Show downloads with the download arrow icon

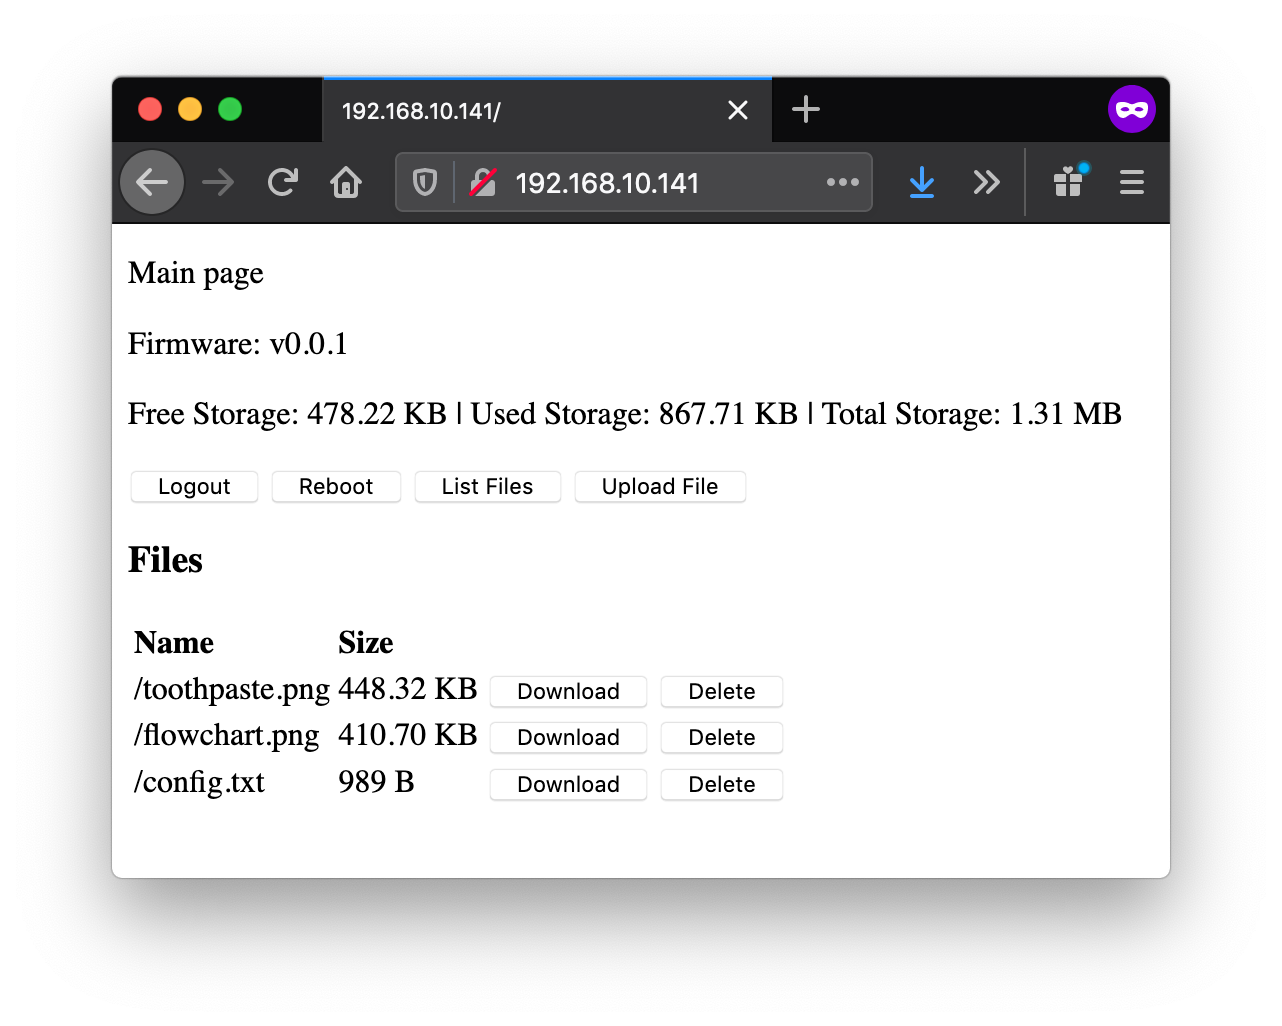(922, 182)
